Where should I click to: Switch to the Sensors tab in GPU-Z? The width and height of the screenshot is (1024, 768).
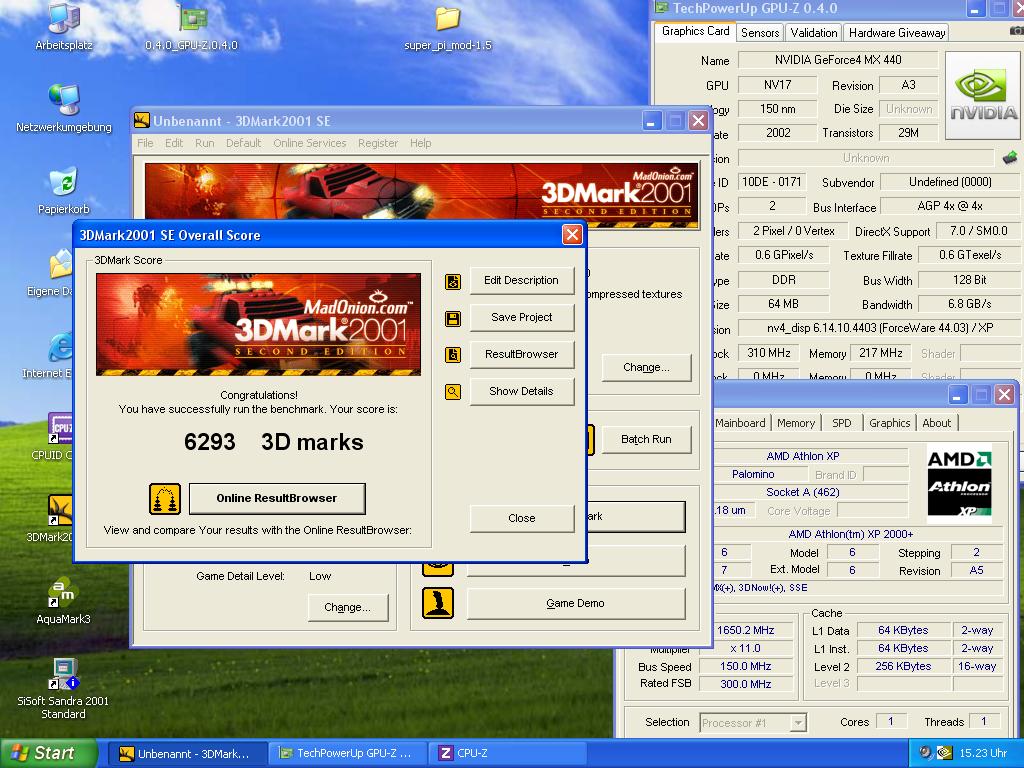click(x=760, y=33)
